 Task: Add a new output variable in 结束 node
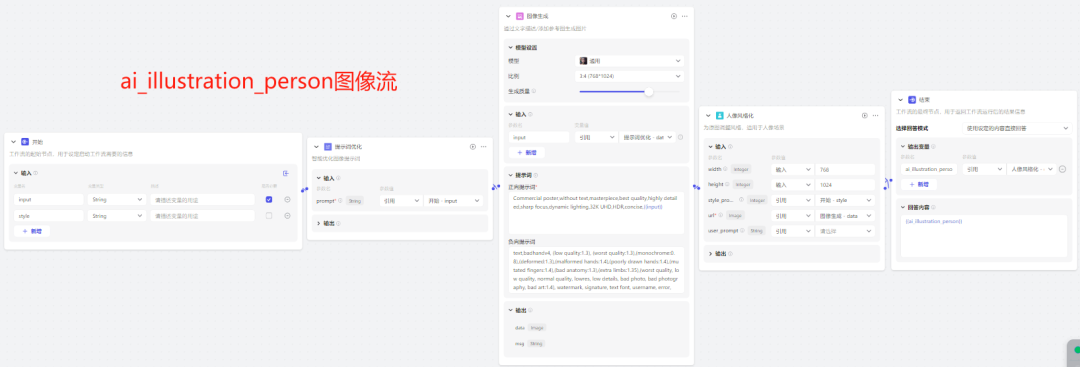[x=919, y=185]
